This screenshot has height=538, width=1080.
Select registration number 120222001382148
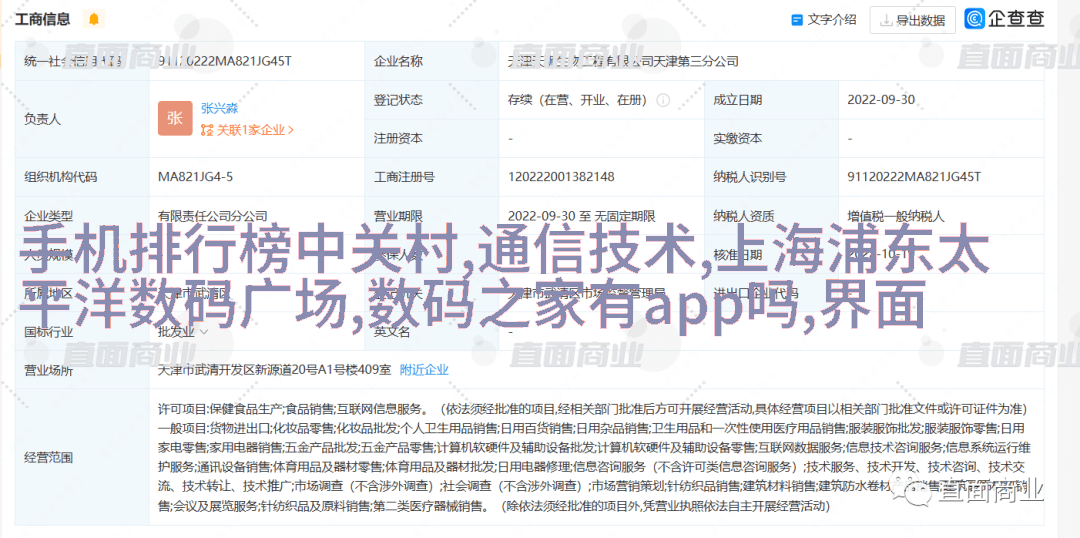[x=561, y=177]
